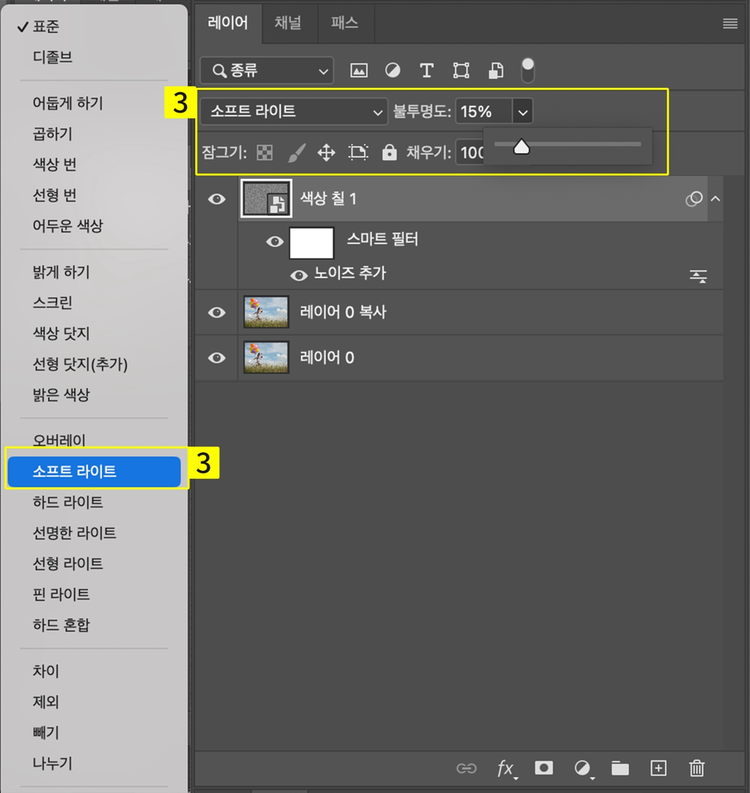Open the 종류 filter type dropdown
Screen dimensions: 750x793
[x=267, y=70]
